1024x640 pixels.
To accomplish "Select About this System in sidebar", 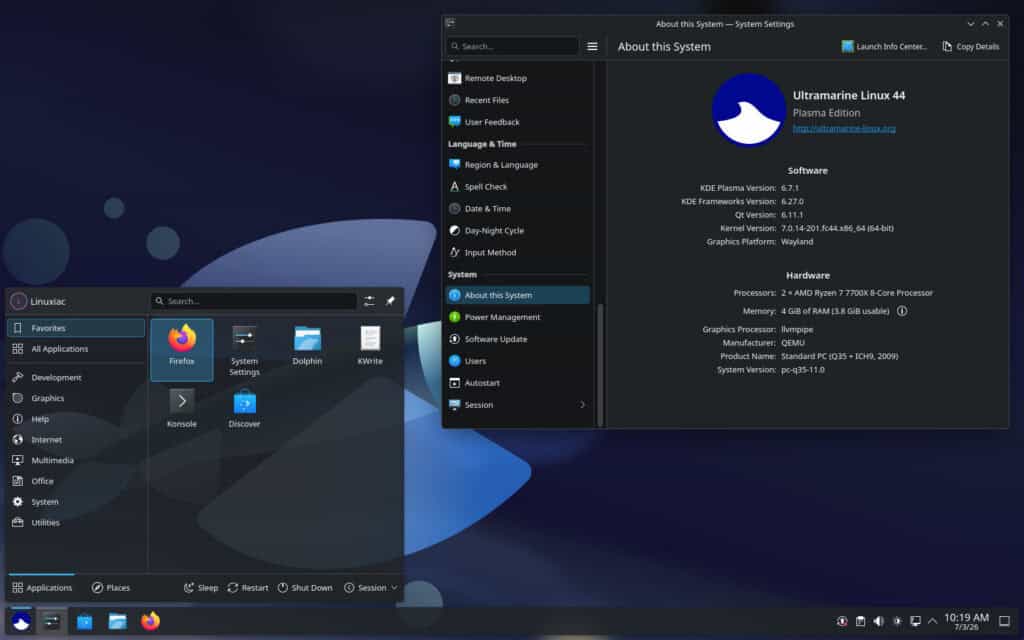I will (x=519, y=295).
